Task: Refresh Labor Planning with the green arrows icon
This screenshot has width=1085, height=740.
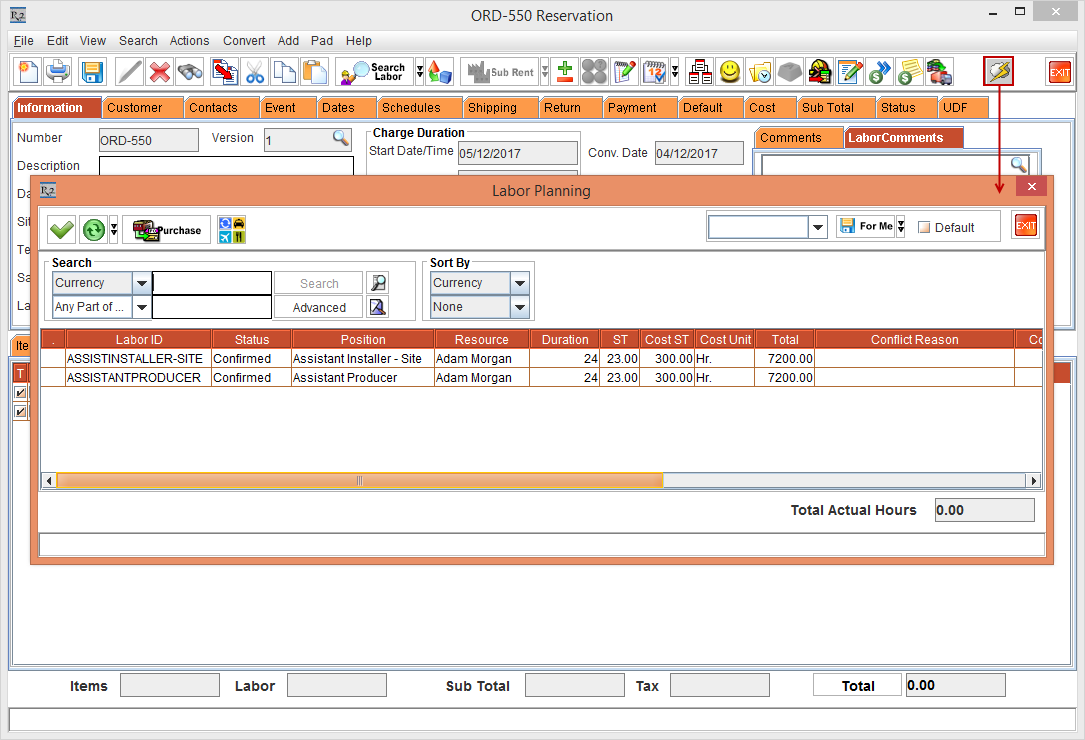Action: [x=92, y=229]
